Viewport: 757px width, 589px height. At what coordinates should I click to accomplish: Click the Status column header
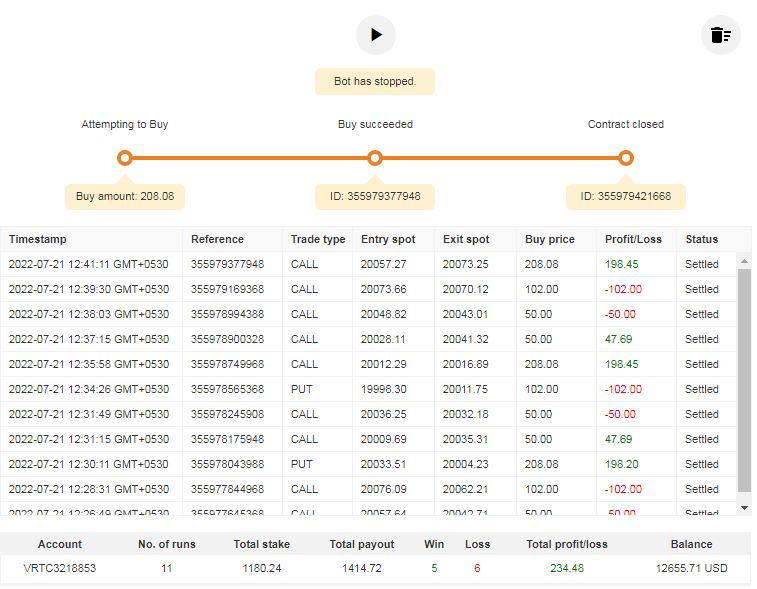pos(701,239)
